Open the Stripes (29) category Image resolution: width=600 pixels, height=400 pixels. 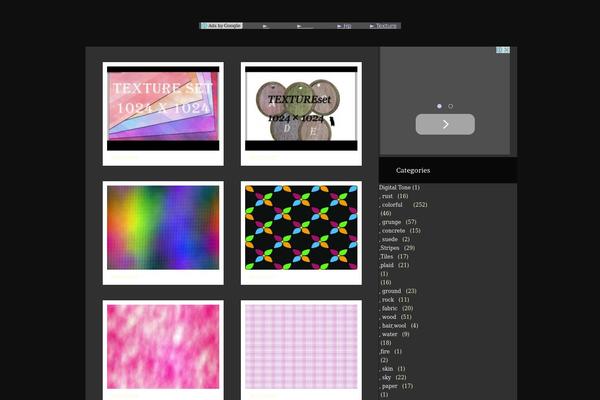click(397, 248)
